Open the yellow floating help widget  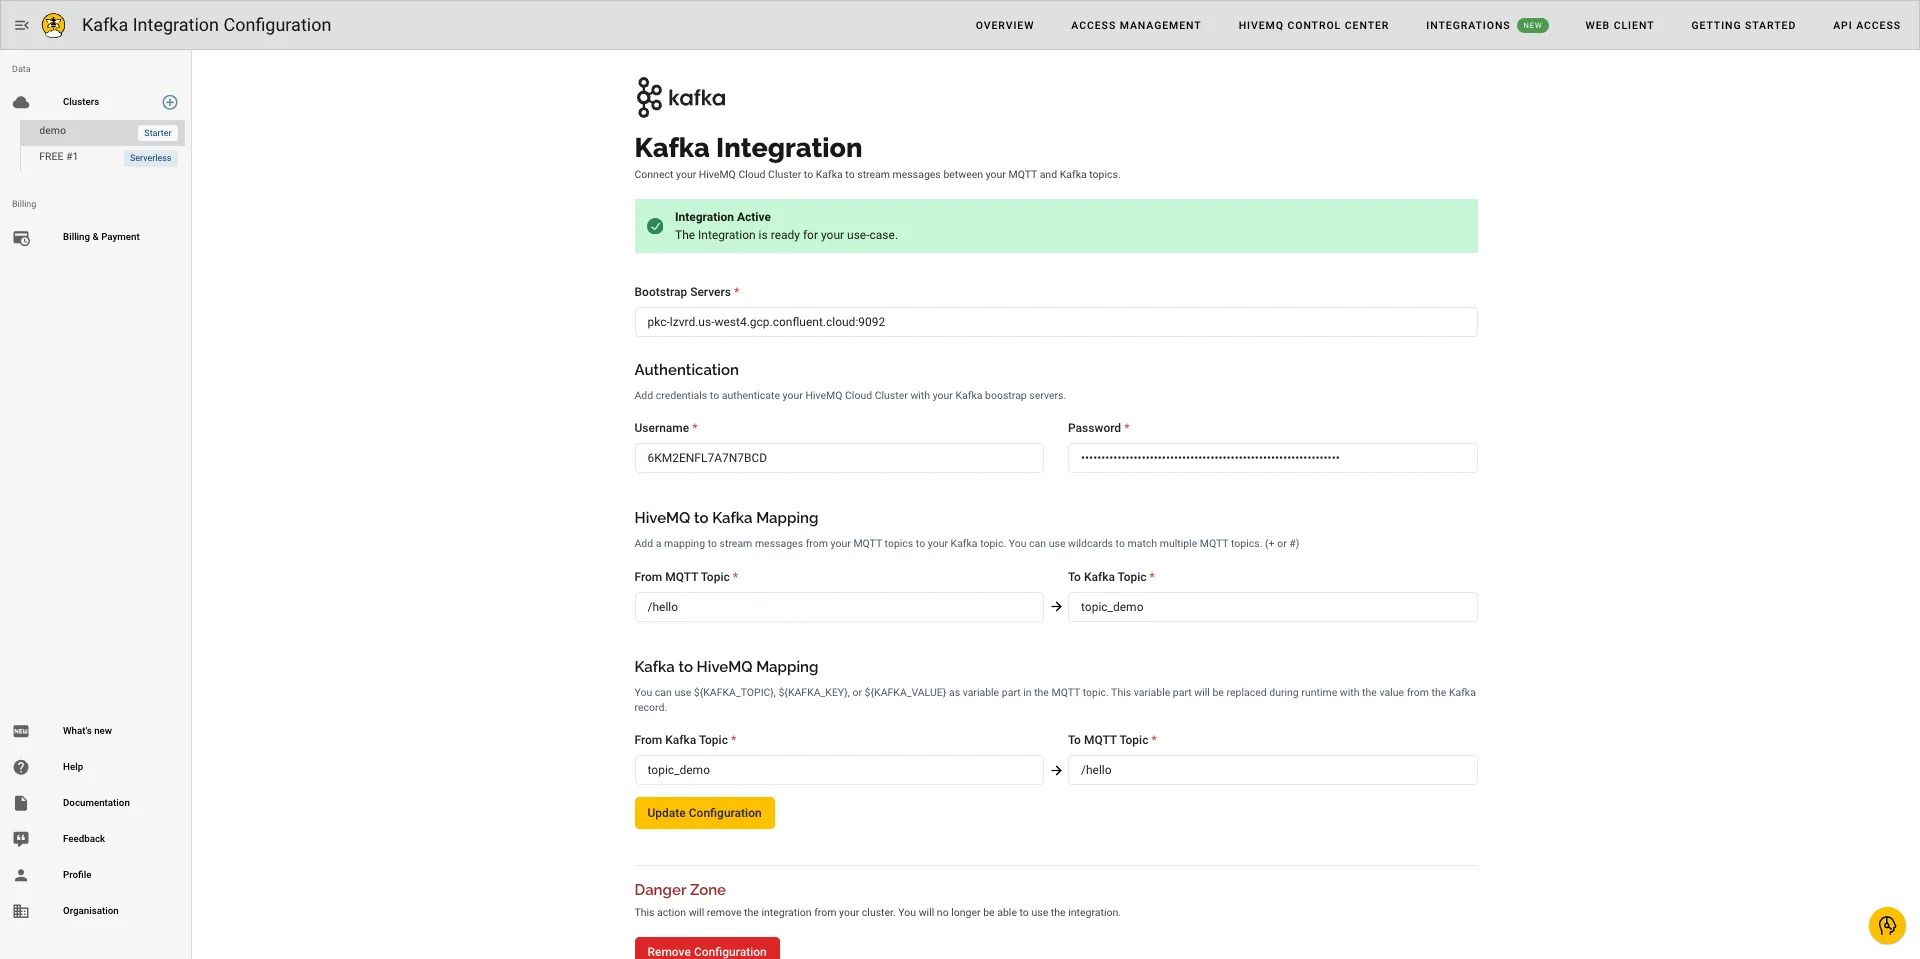1887,925
